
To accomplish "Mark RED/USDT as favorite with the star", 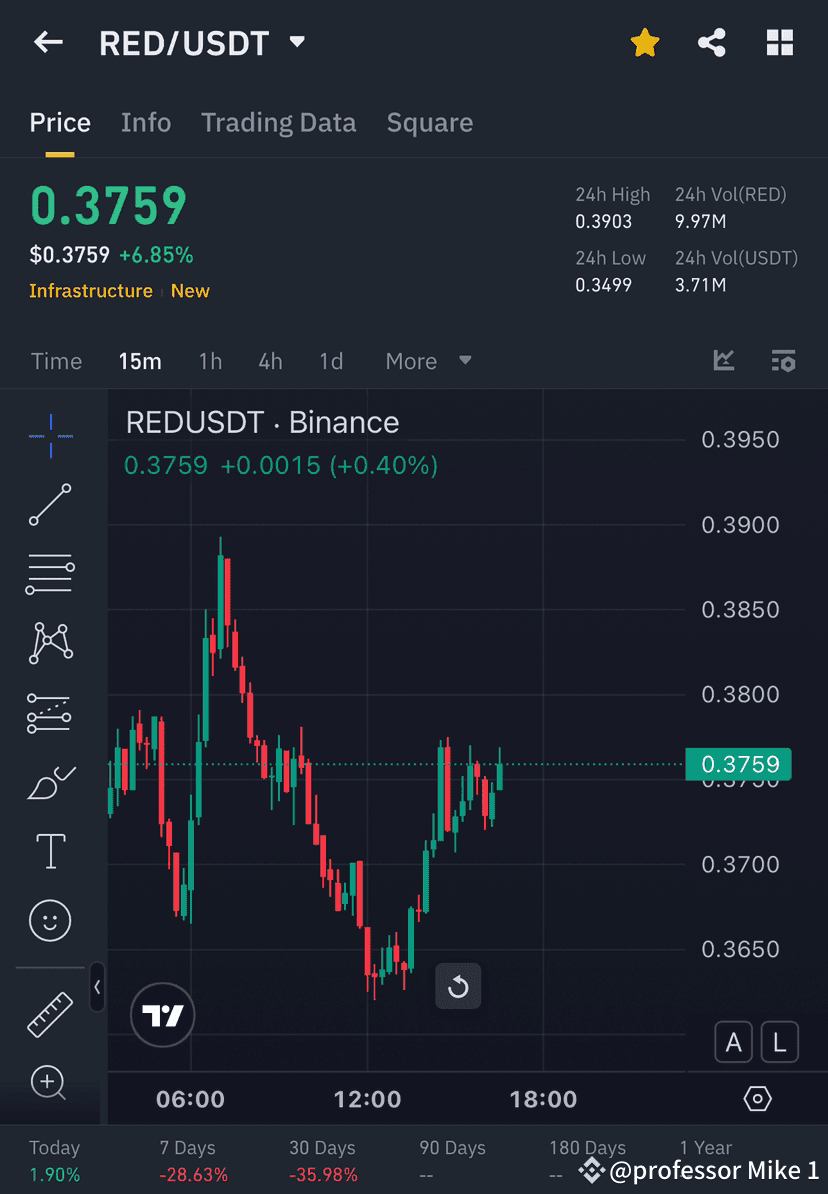I will click(645, 42).
